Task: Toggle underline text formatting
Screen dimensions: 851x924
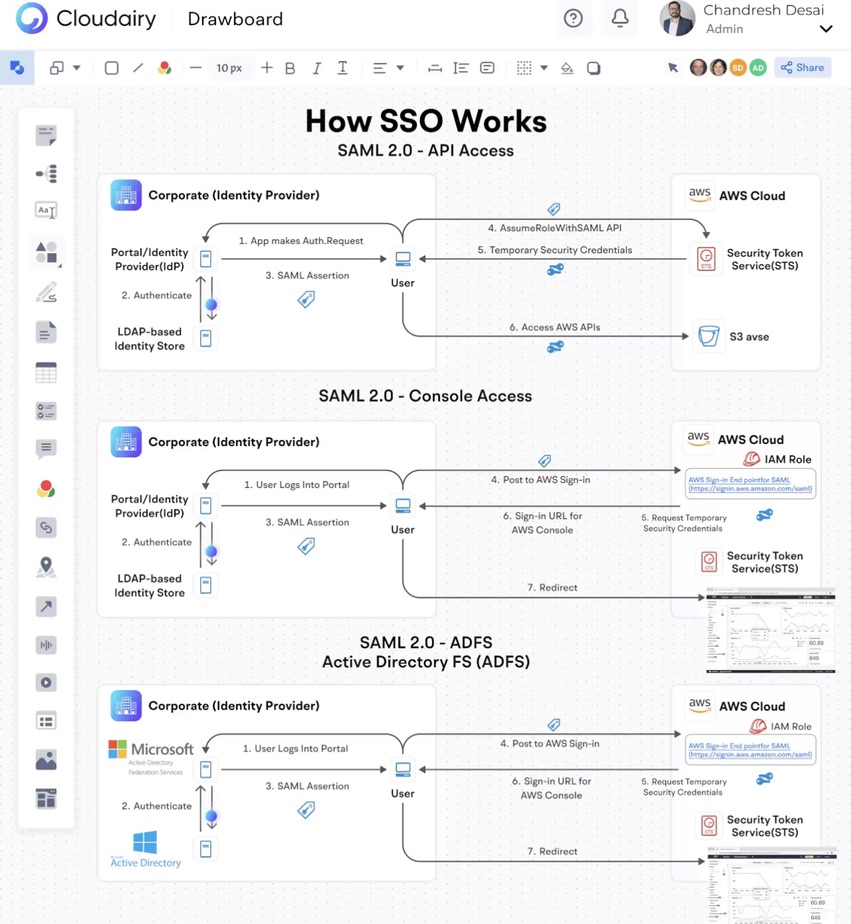Action: [x=342, y=68]
